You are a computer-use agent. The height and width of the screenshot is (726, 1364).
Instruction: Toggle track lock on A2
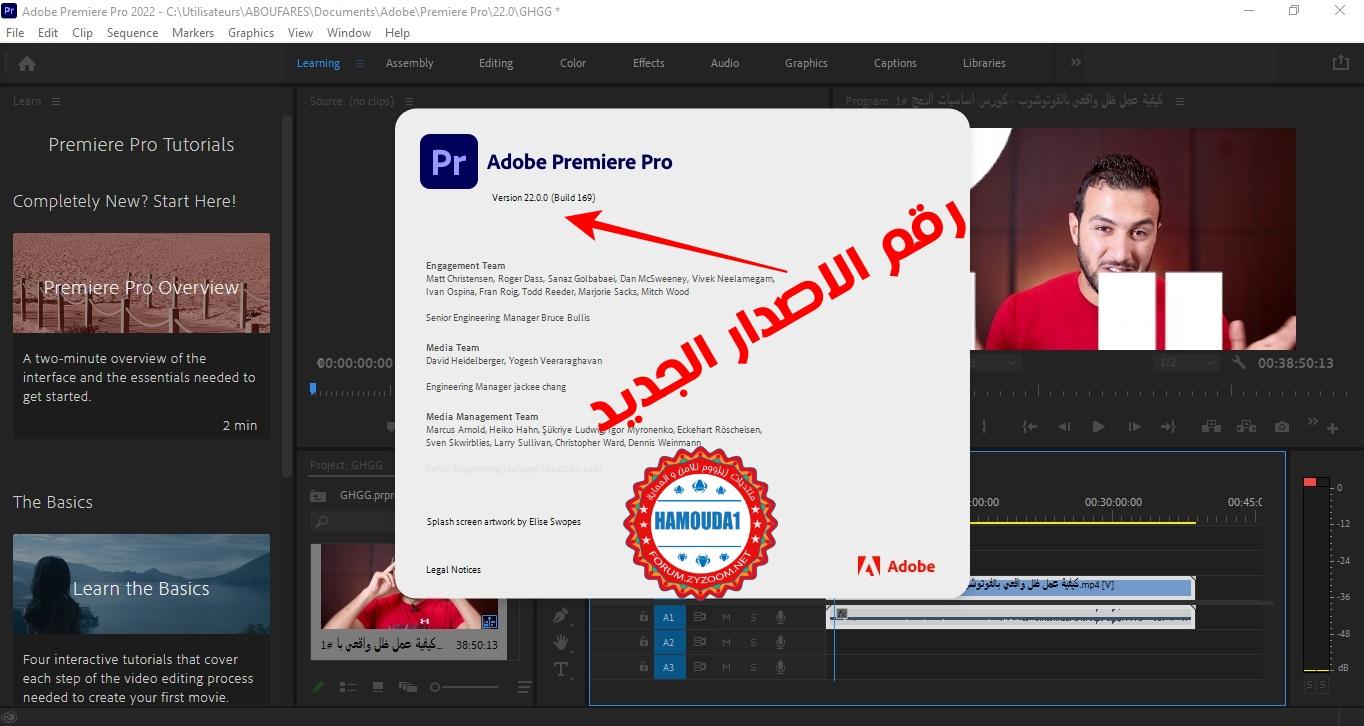coord(644,642)
